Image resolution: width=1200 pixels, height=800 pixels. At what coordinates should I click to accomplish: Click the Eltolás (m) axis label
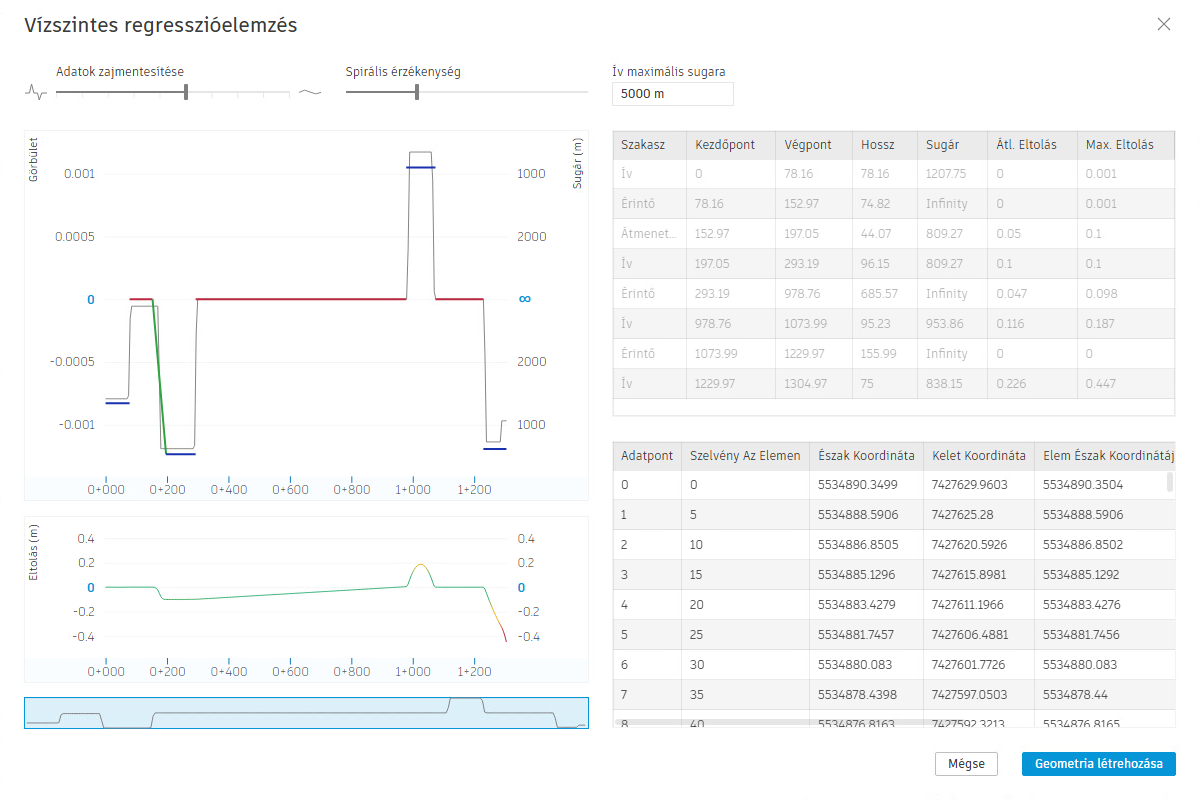coord(33,555)
